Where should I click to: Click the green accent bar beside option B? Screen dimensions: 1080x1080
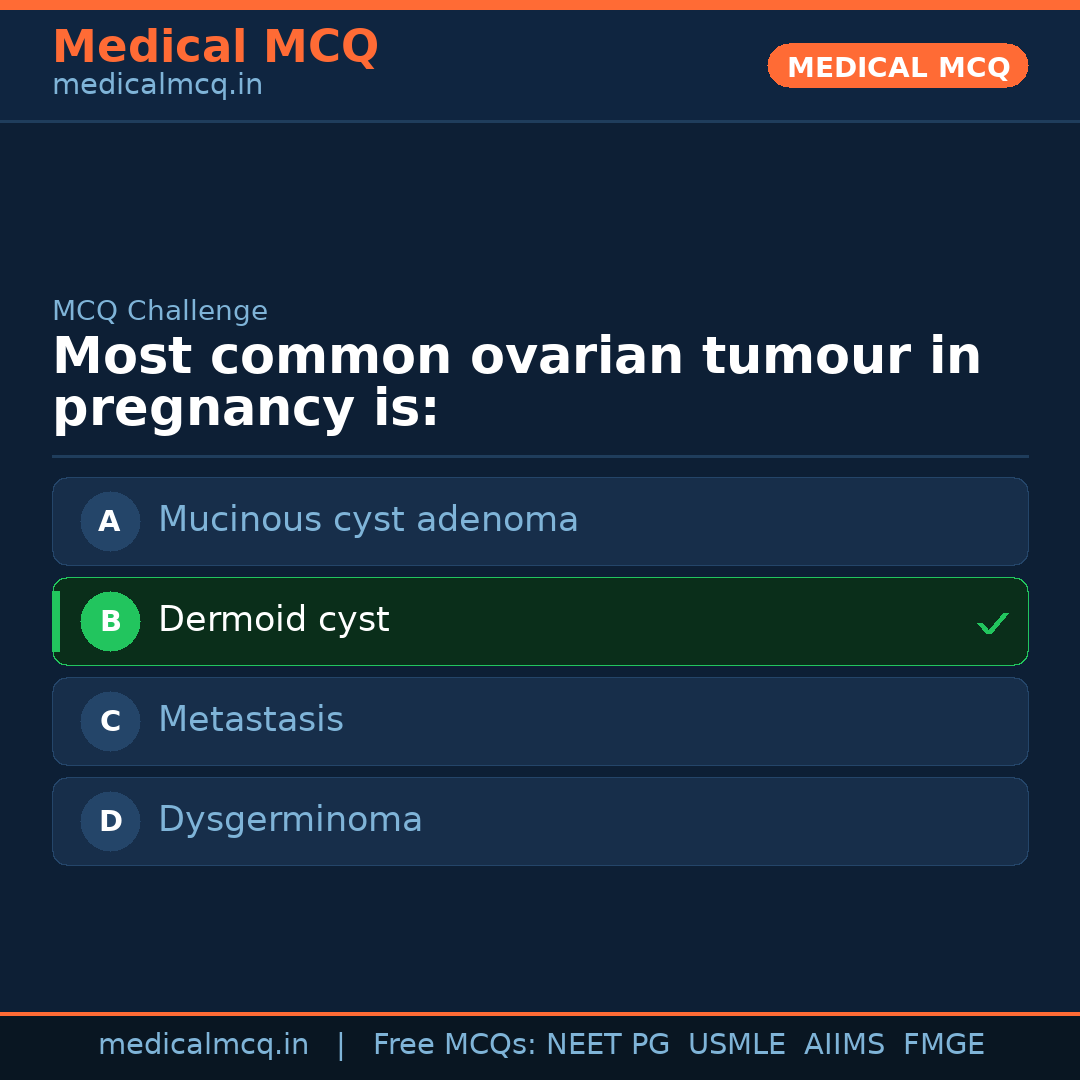click(56, 621)
